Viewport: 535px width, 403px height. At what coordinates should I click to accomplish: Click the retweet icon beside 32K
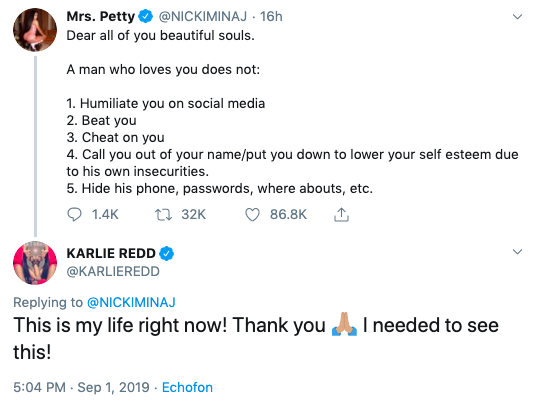coord(163,215)
